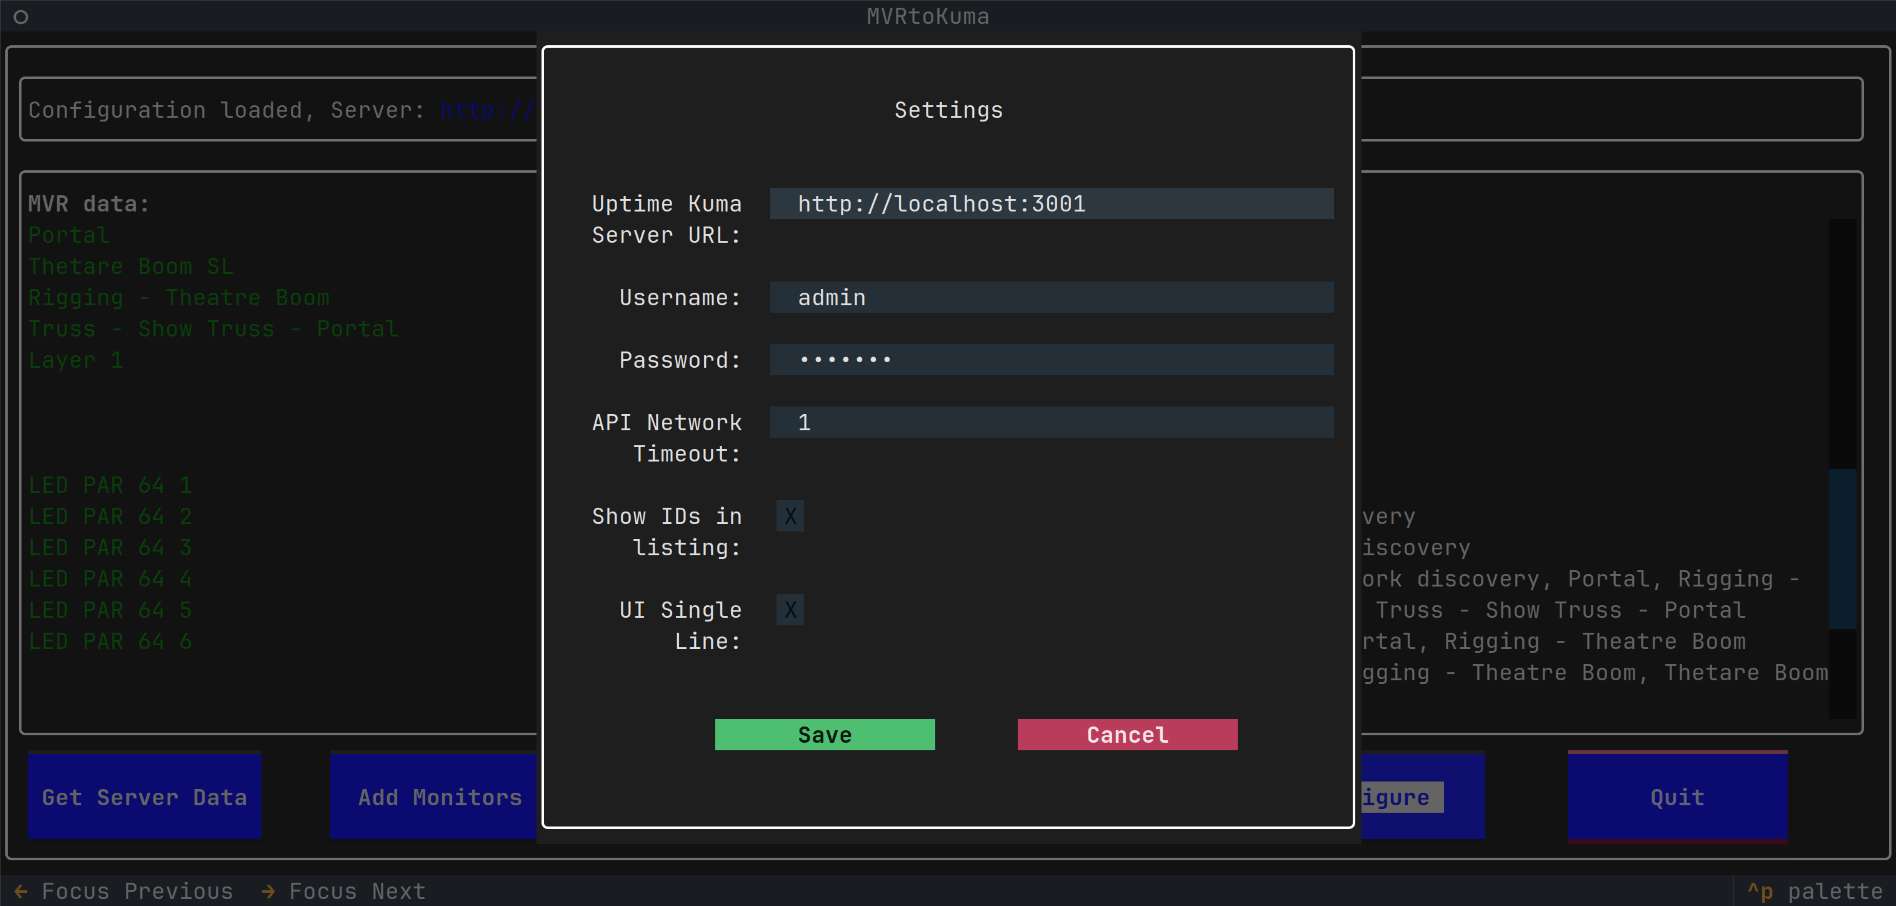This screenshot has height=906, width=1896.
Task: Toggle the Show IDs in listing checkbox
Action: (x=790, y=516)
